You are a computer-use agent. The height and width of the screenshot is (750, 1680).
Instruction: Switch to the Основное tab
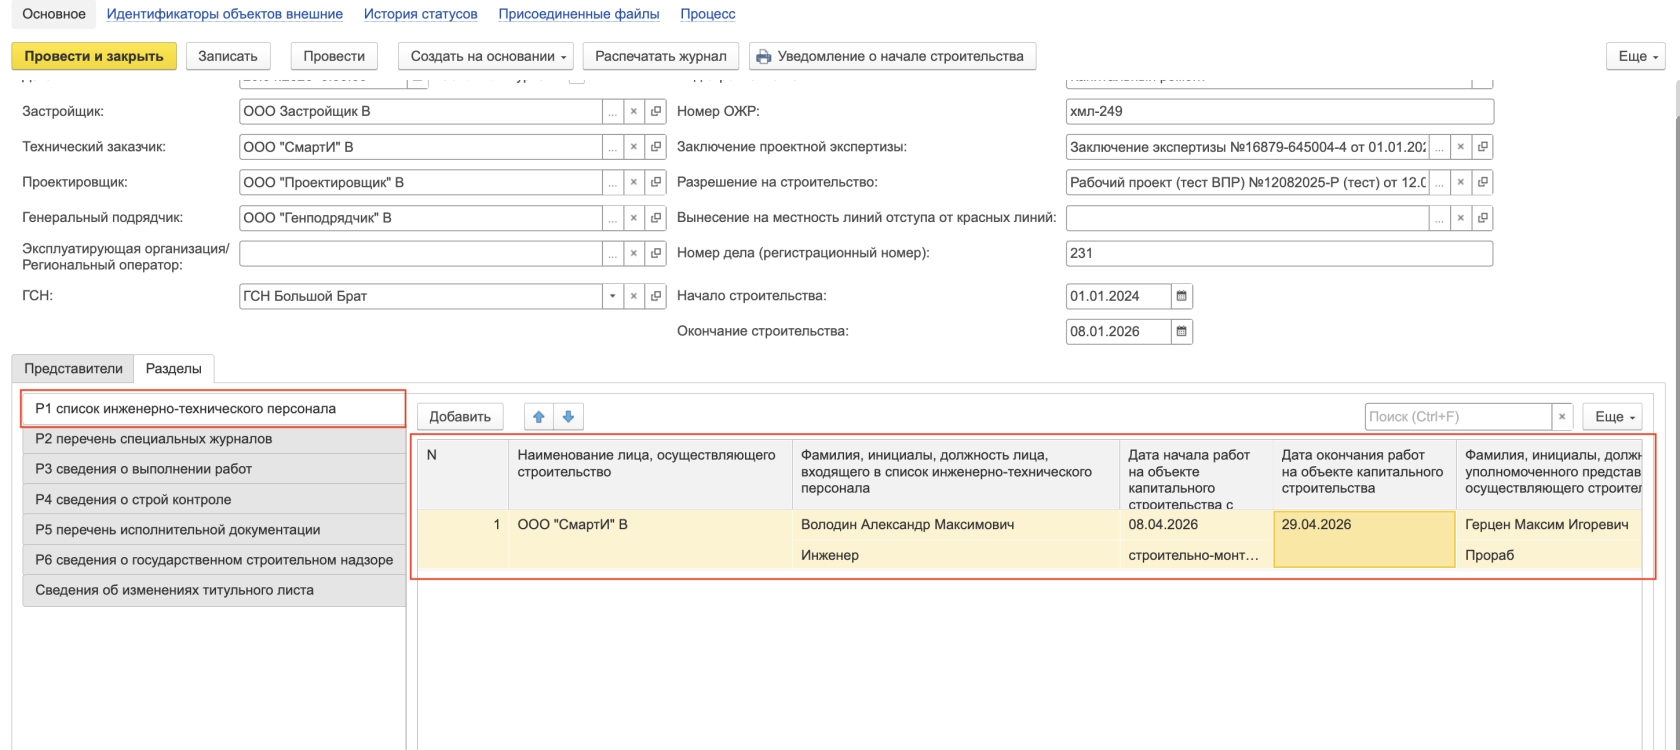(55, 14)
